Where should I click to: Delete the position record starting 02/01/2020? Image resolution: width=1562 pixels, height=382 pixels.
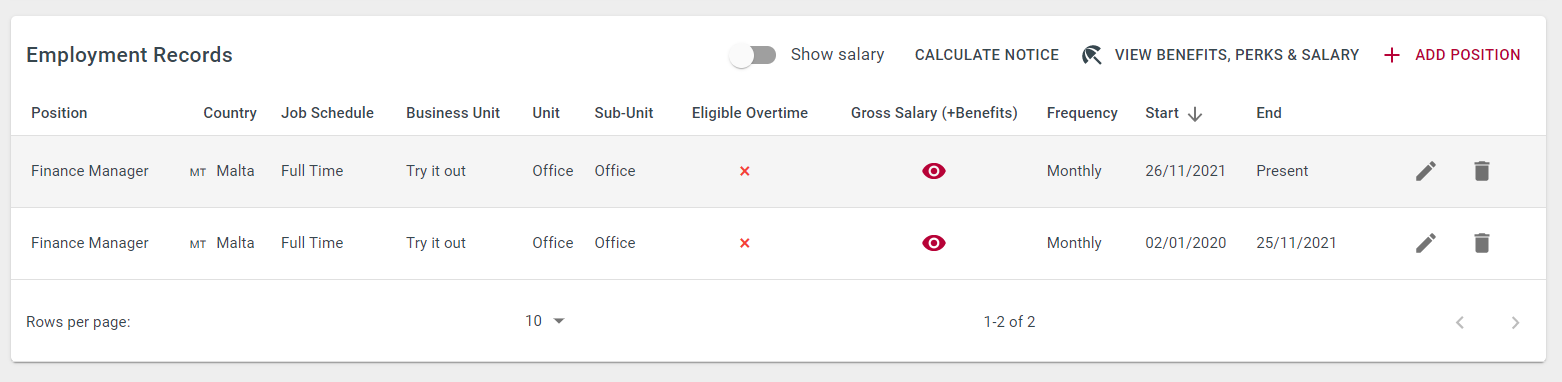[1482, 243]
